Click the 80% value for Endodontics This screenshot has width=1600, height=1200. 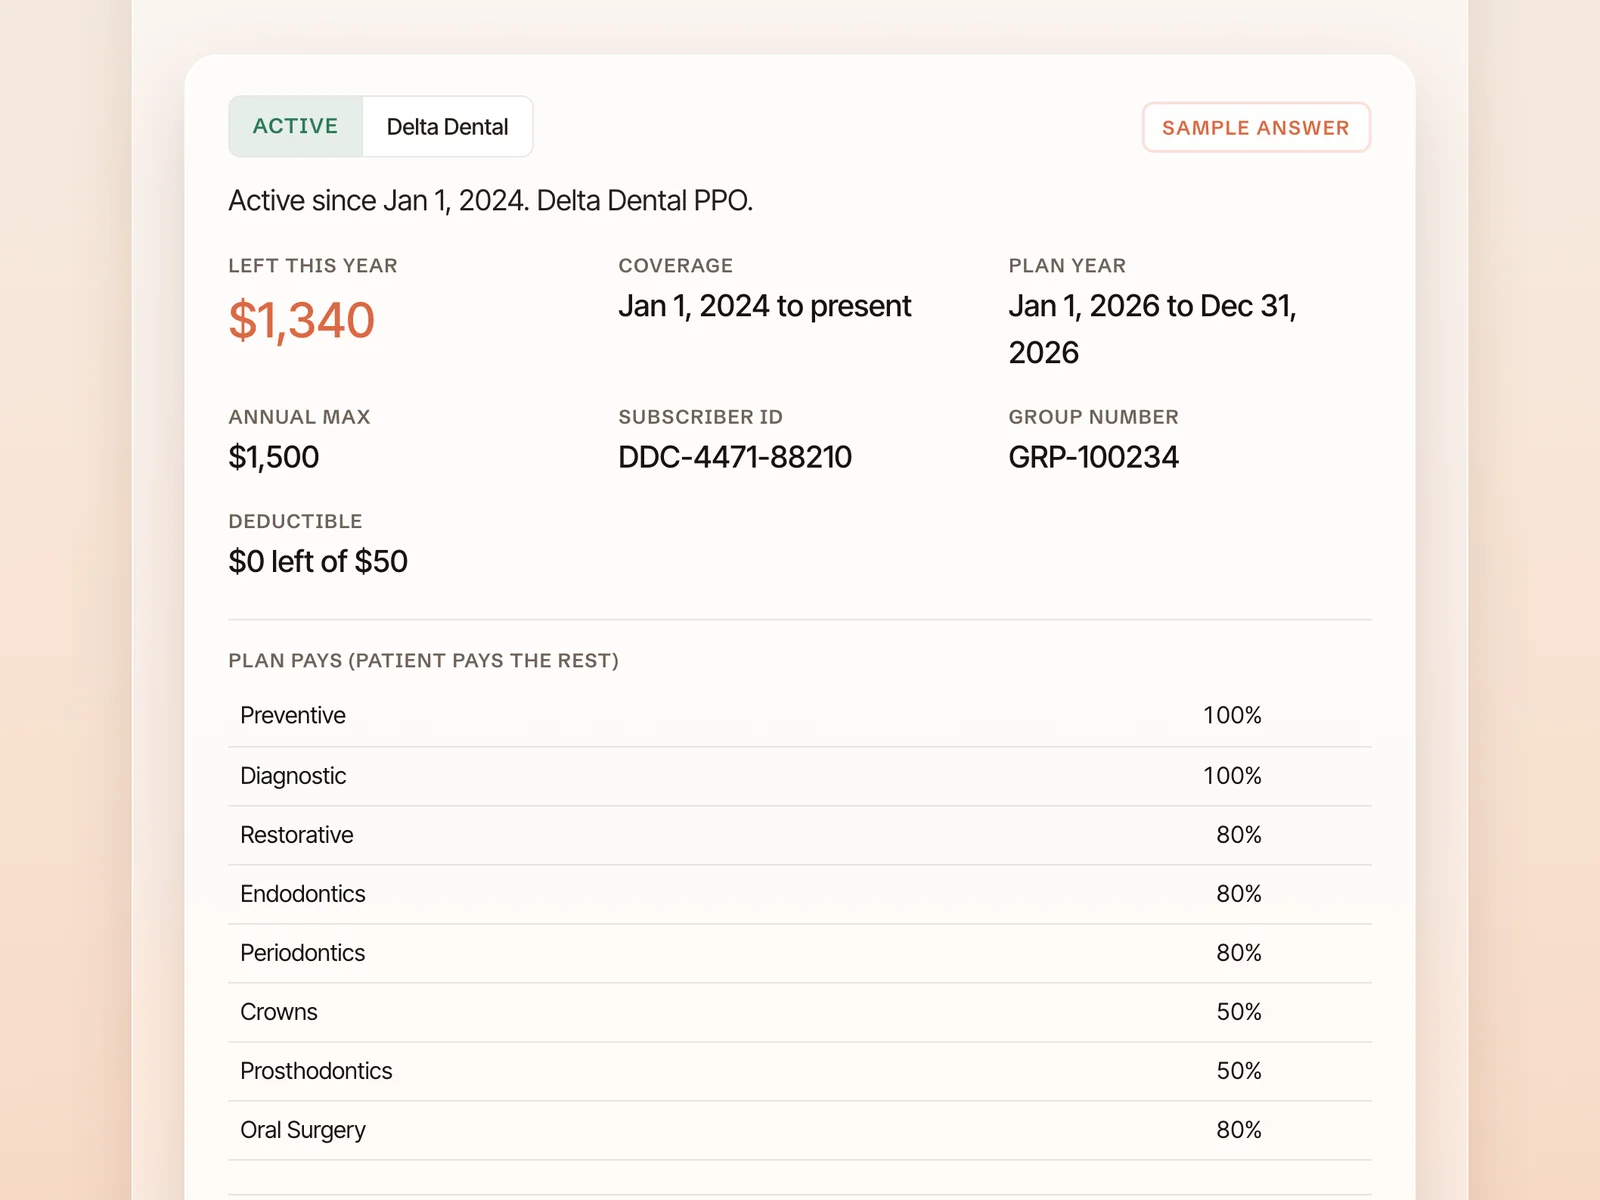[1239, 894]
